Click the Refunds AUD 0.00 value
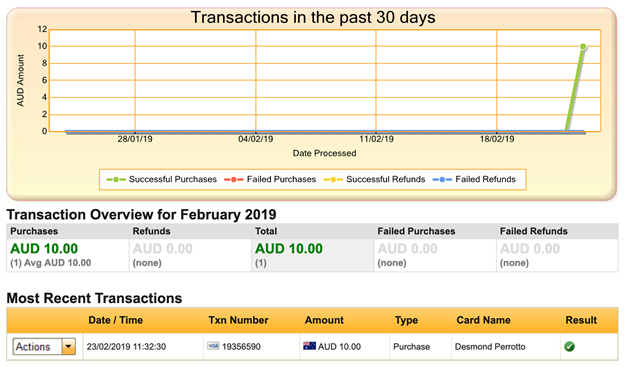The width and height of the screenshot is (624, 367). click(x=162, y=249)
